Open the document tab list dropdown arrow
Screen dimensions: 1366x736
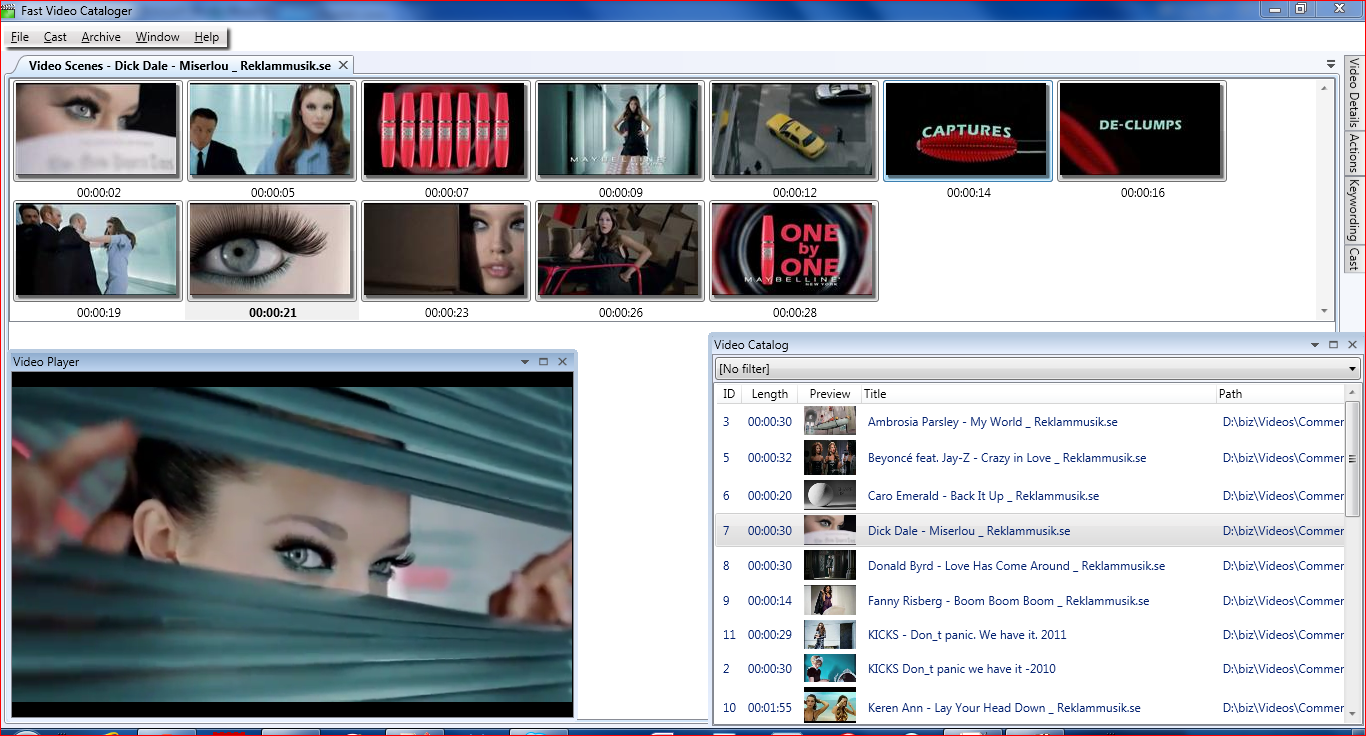click(1331, 64)
